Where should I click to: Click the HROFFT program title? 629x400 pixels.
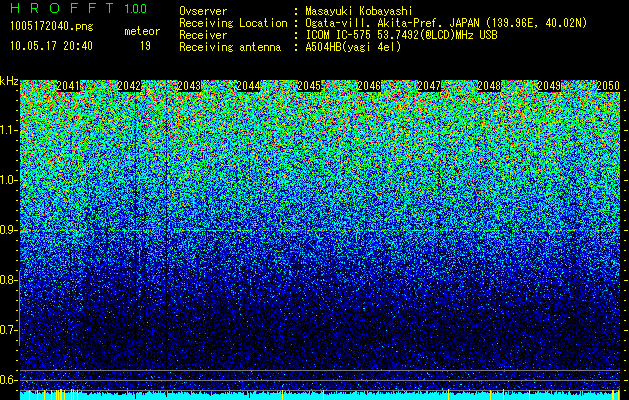point(62,8)
